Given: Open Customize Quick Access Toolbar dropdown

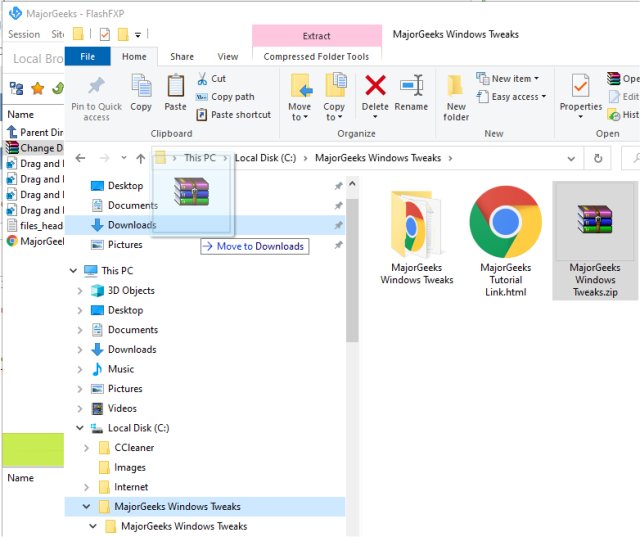Looking at the screenshot, I should (138, 35).
